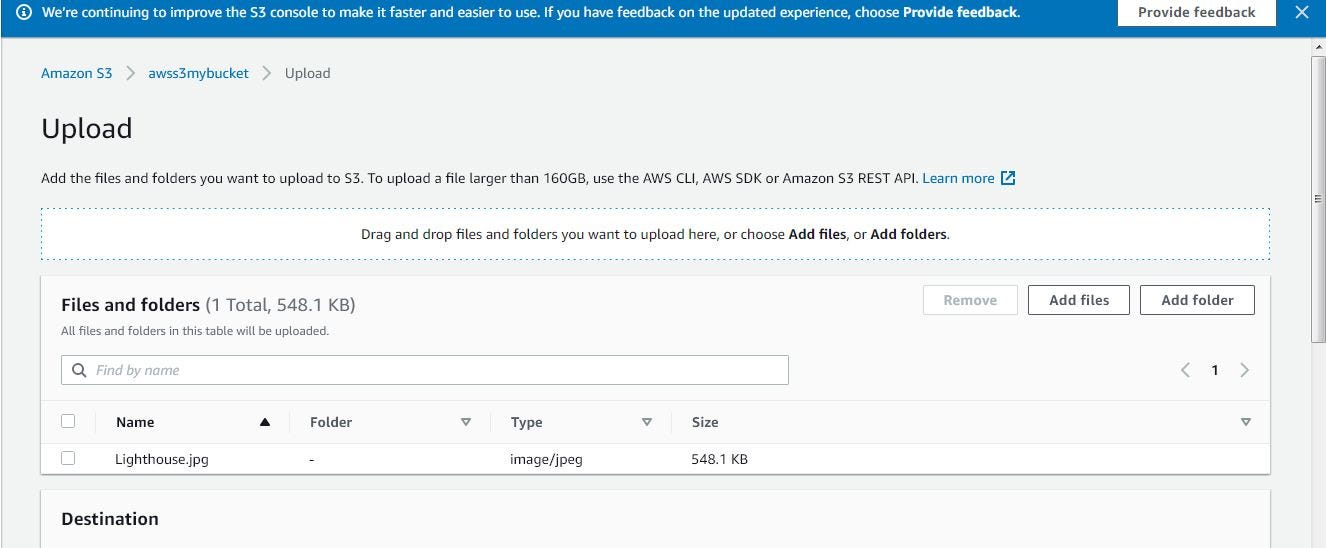Go to the previous page arrow

pos(1185,370)
